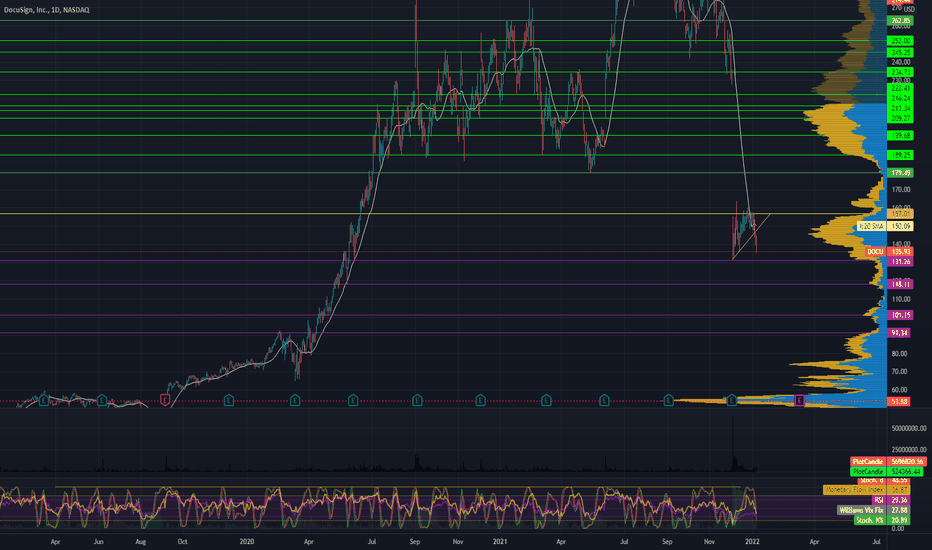Click the 222.41 green price level label
Image resolution: width=932 pixels, height=550 pixels.
900,88
